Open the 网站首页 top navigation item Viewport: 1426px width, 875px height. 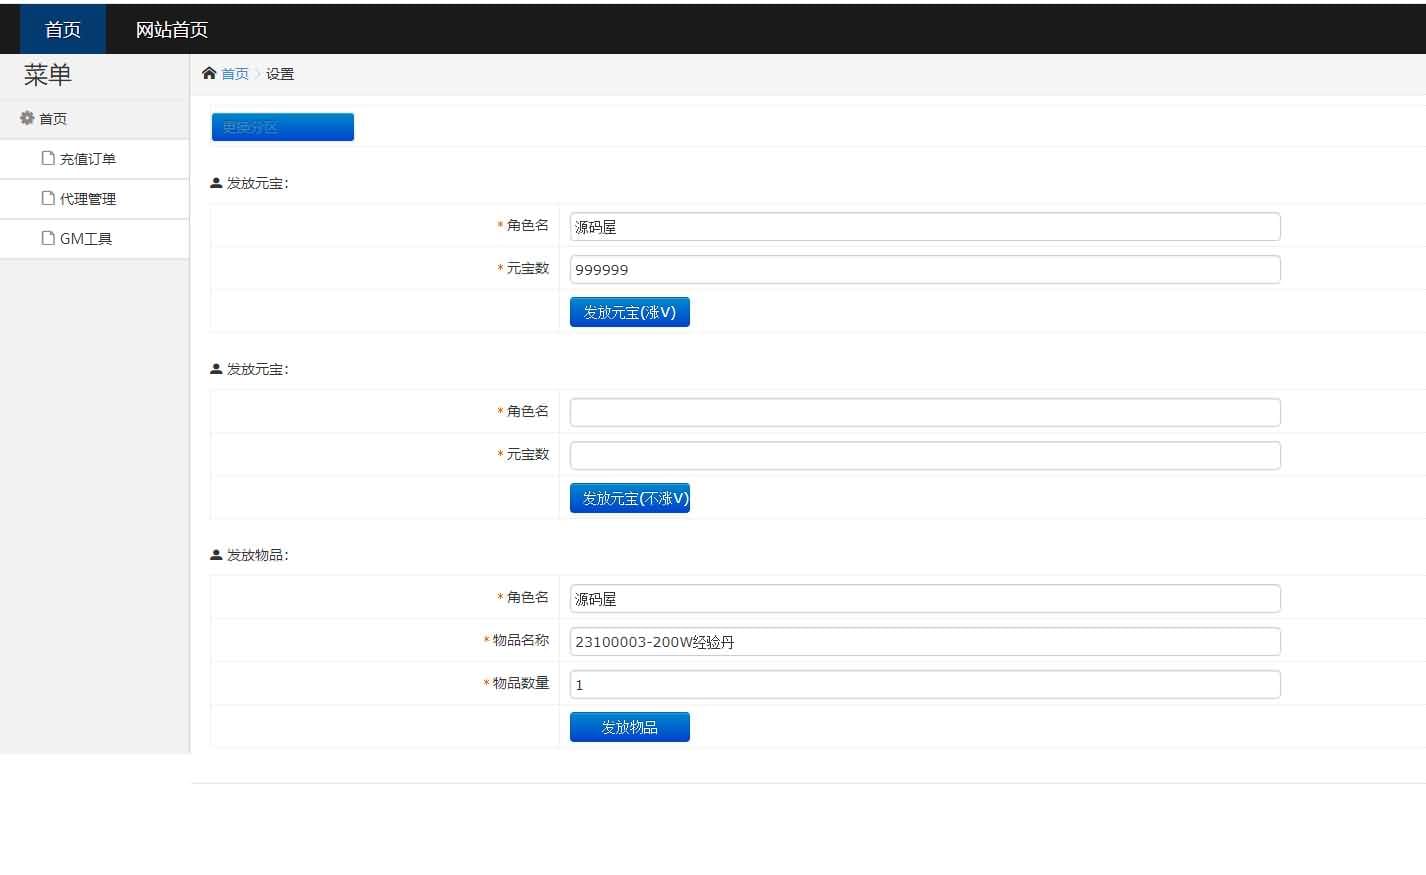point(171,30)
